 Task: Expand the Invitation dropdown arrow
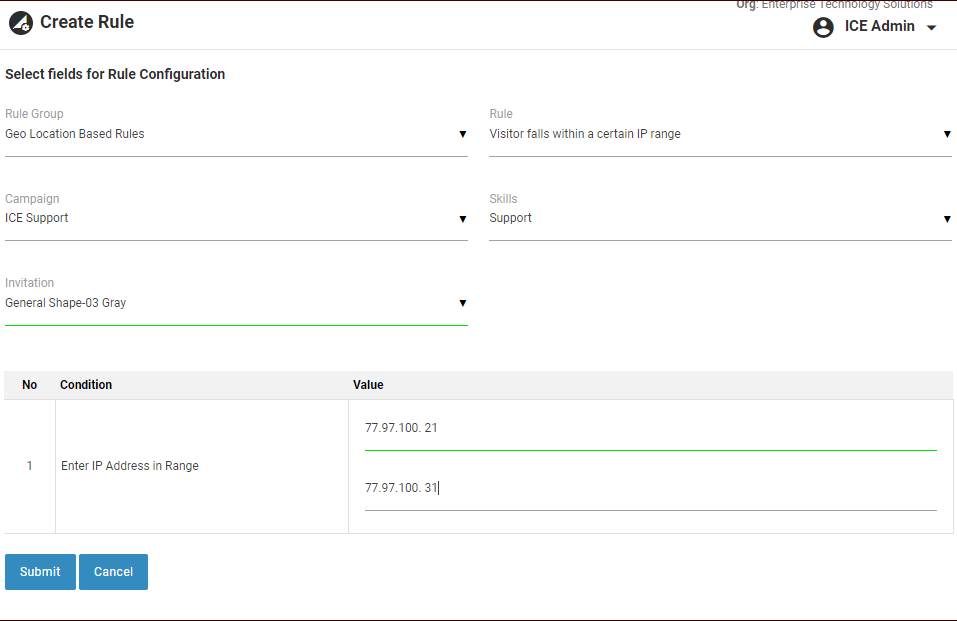click(x=462, y=303)
